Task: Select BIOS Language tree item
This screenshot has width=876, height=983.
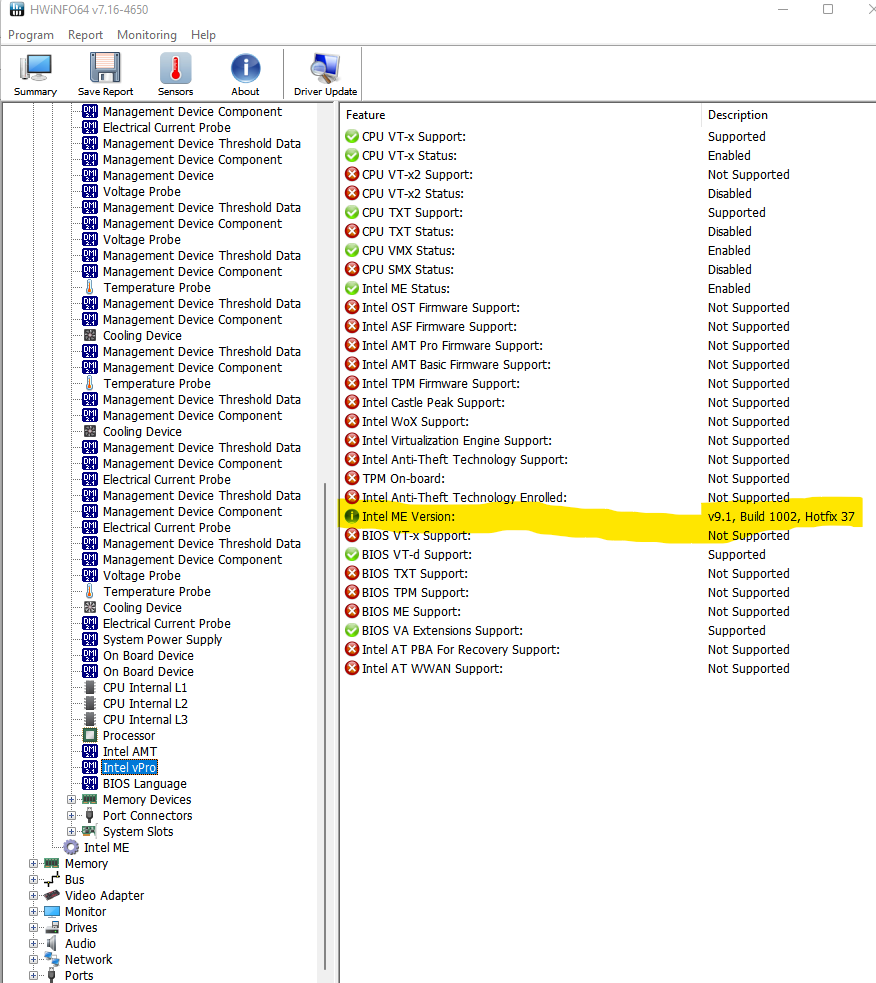Action: click(x=145, y=784)
